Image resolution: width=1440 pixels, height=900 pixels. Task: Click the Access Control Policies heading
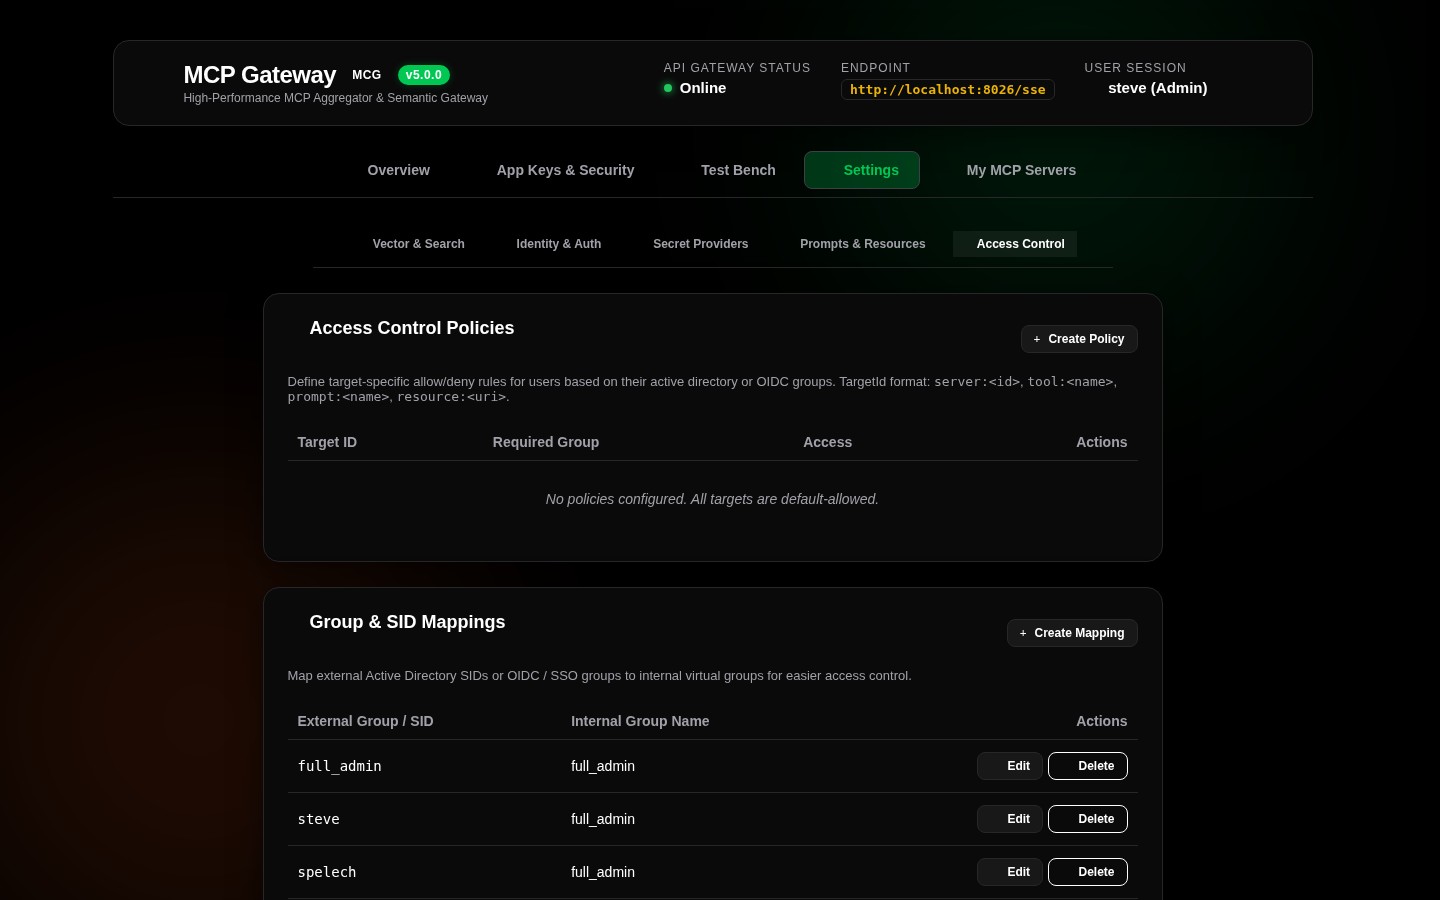412,328
